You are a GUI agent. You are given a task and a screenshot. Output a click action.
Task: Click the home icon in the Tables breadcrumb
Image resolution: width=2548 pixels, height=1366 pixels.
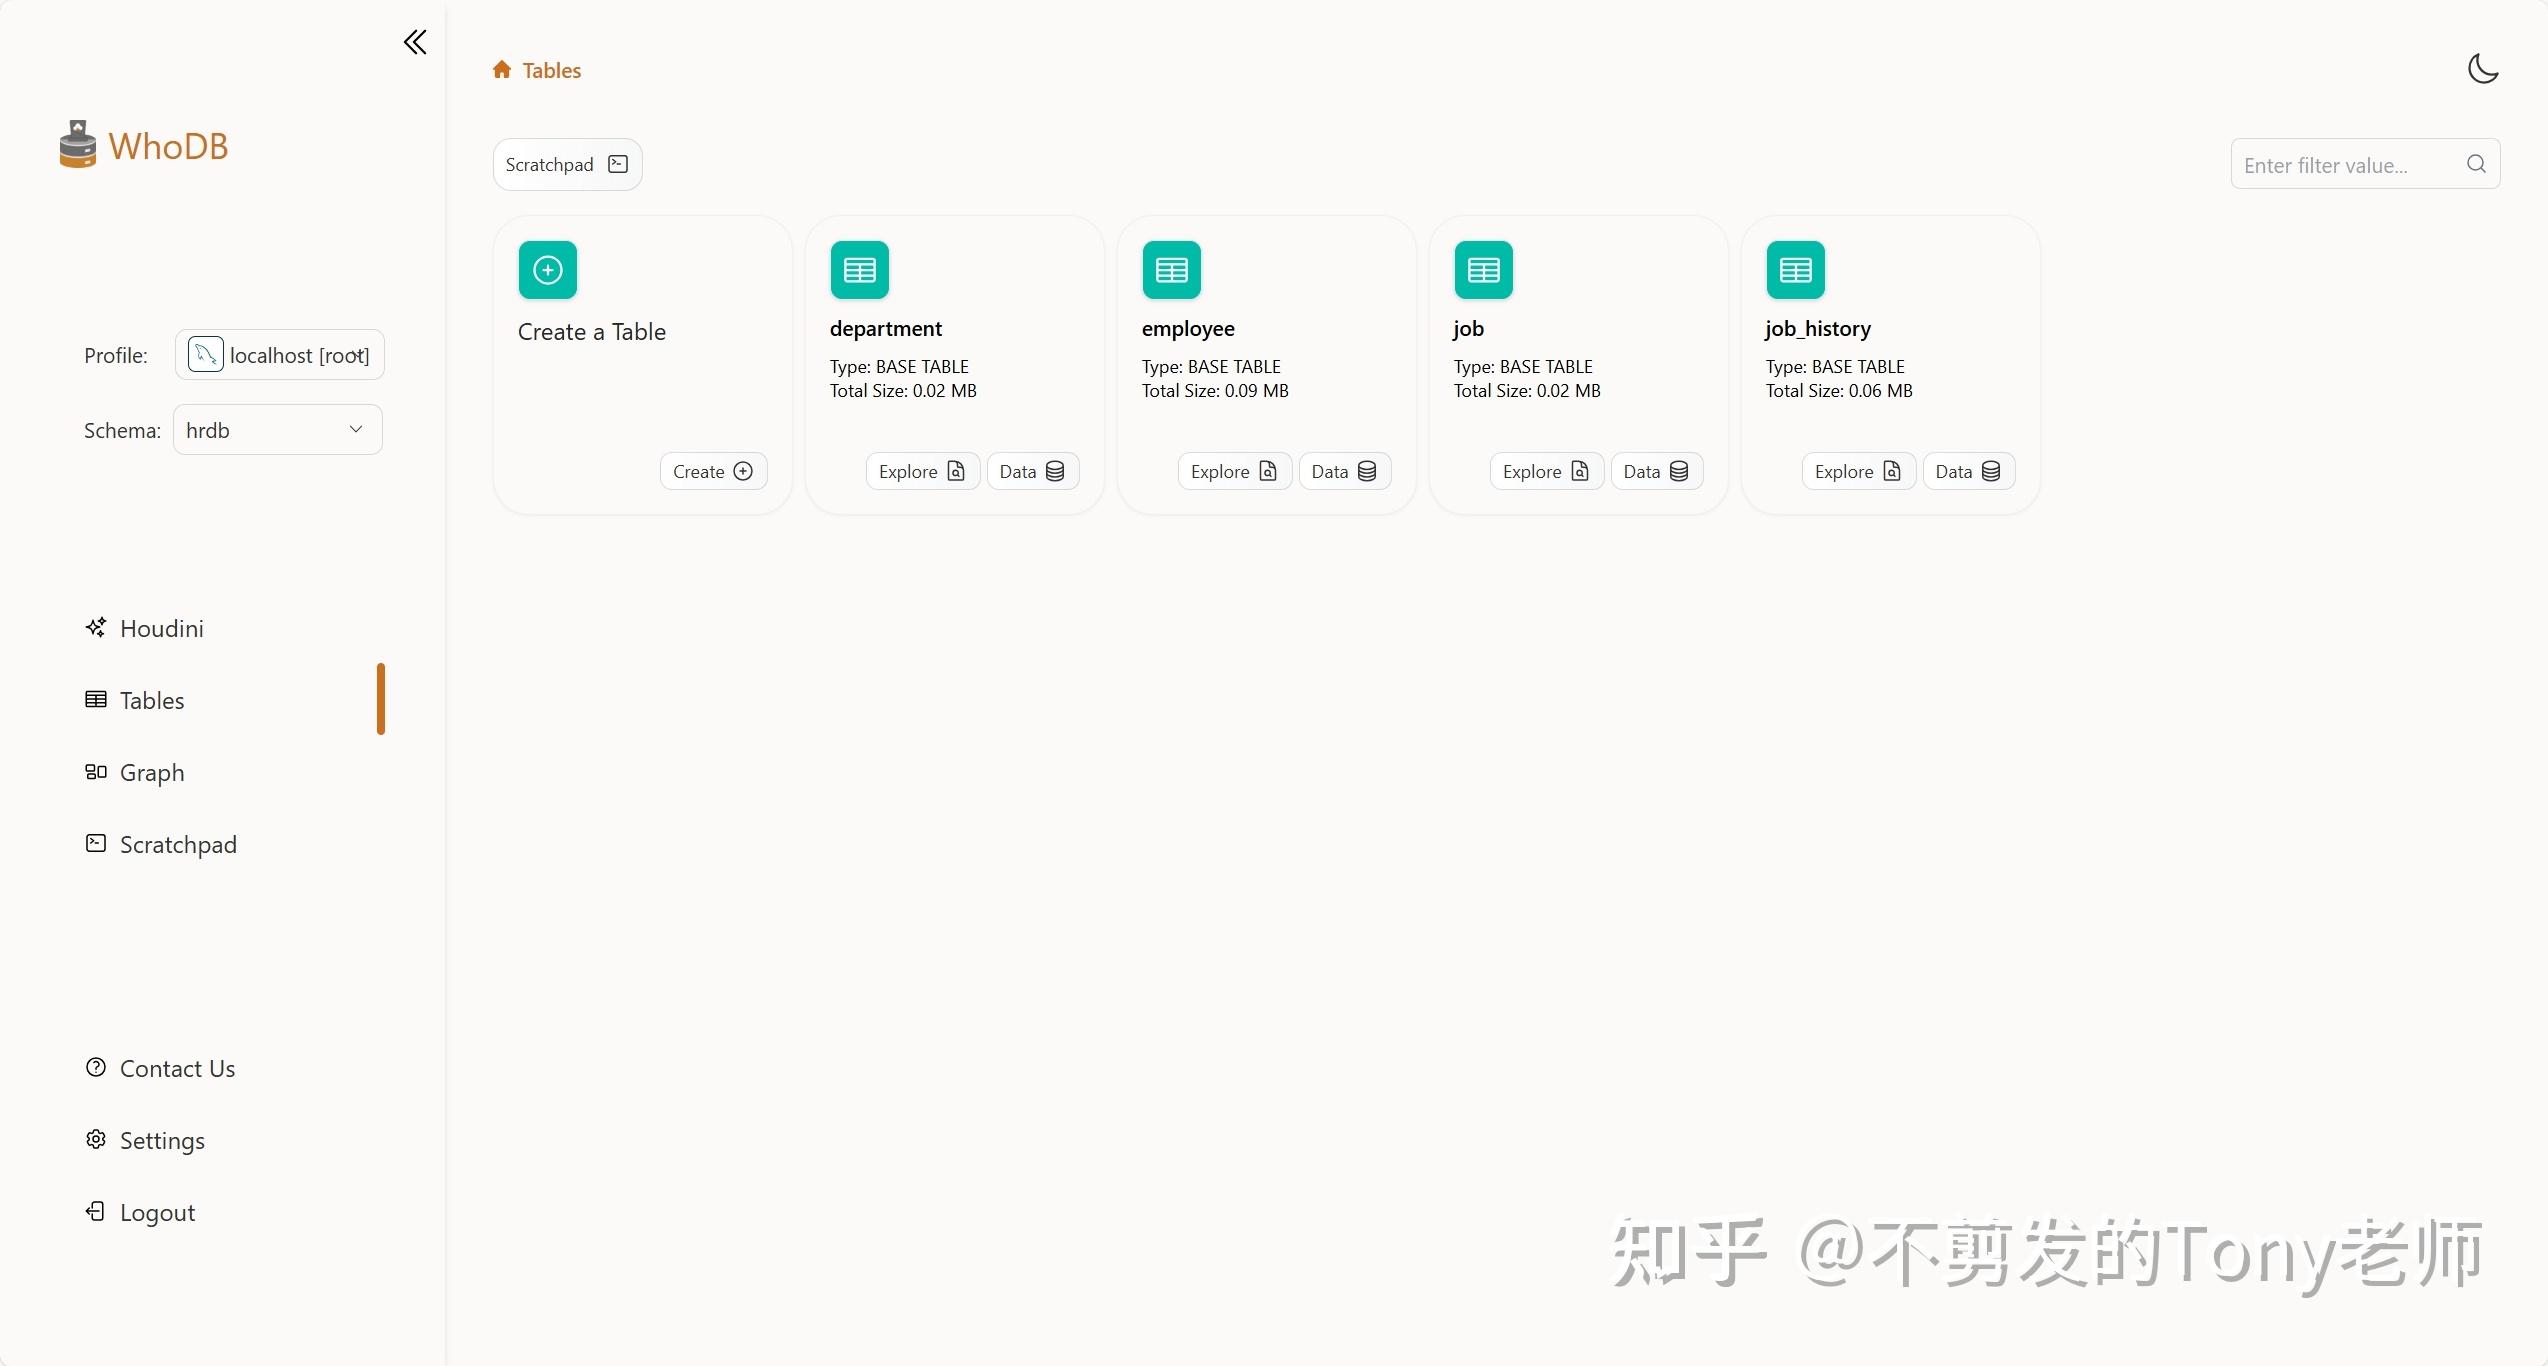pos(501,69)
